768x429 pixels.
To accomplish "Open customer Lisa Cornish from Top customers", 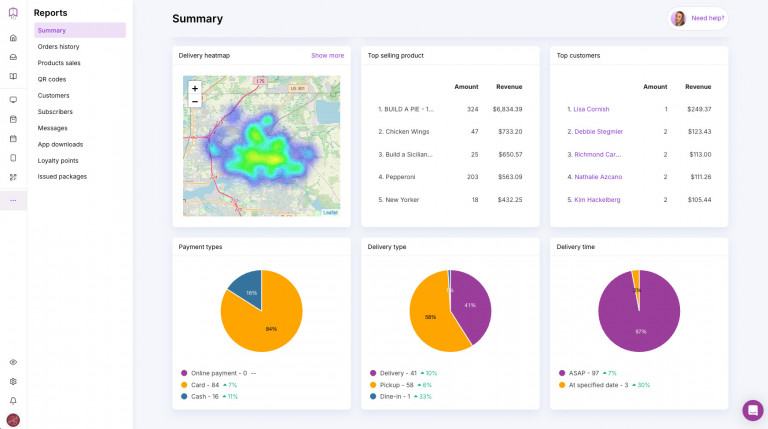I will (591, 109).
